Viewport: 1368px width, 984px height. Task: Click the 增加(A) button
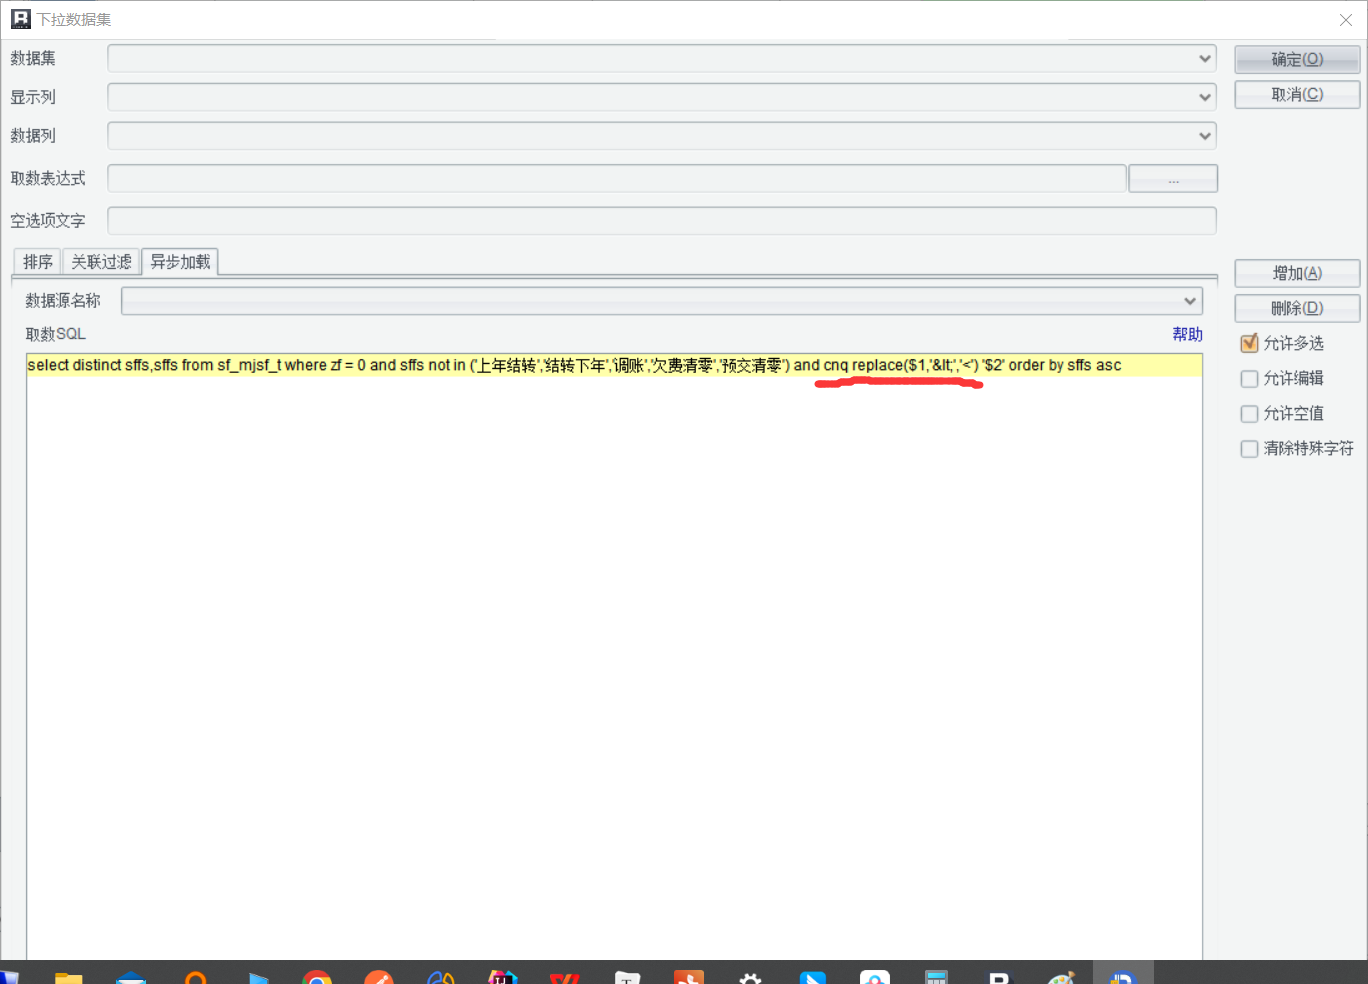[1297, 273]
